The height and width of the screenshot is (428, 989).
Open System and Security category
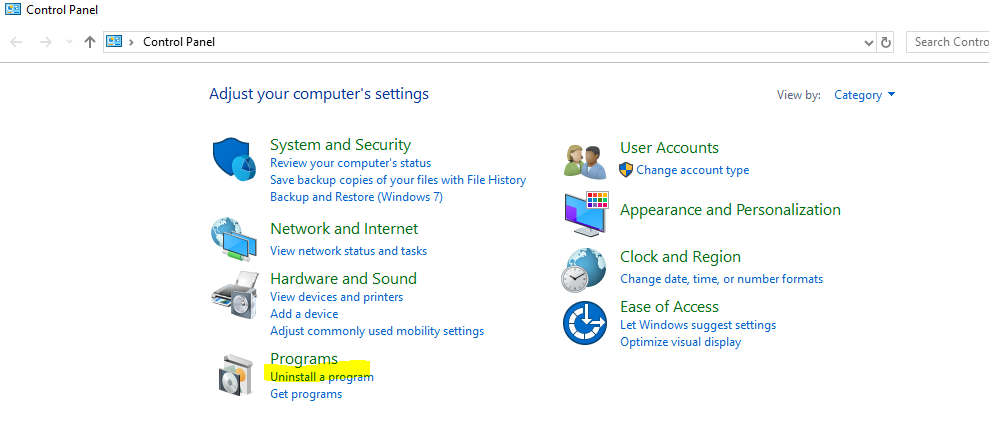pyautogui.click(x=341, y=144)
